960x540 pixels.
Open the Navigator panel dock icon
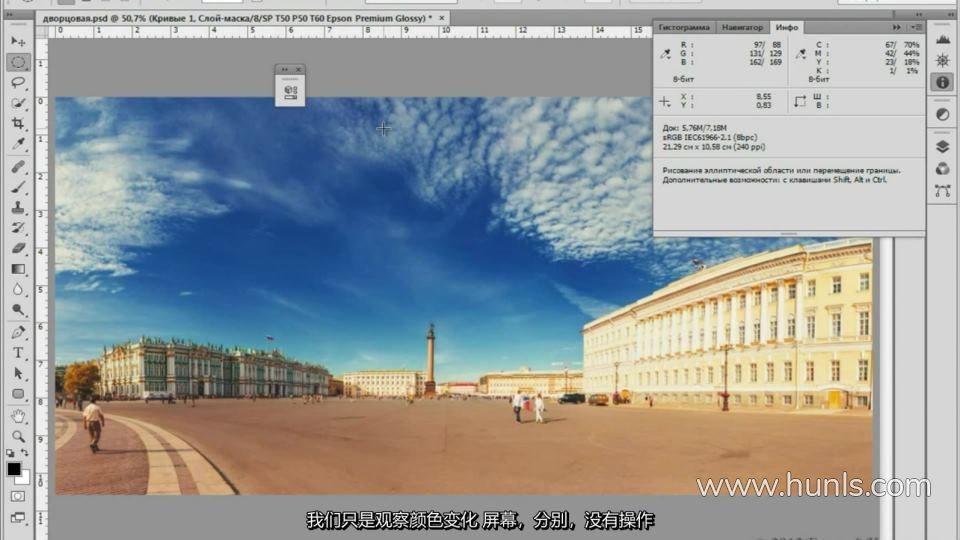[x=942, y=61]
